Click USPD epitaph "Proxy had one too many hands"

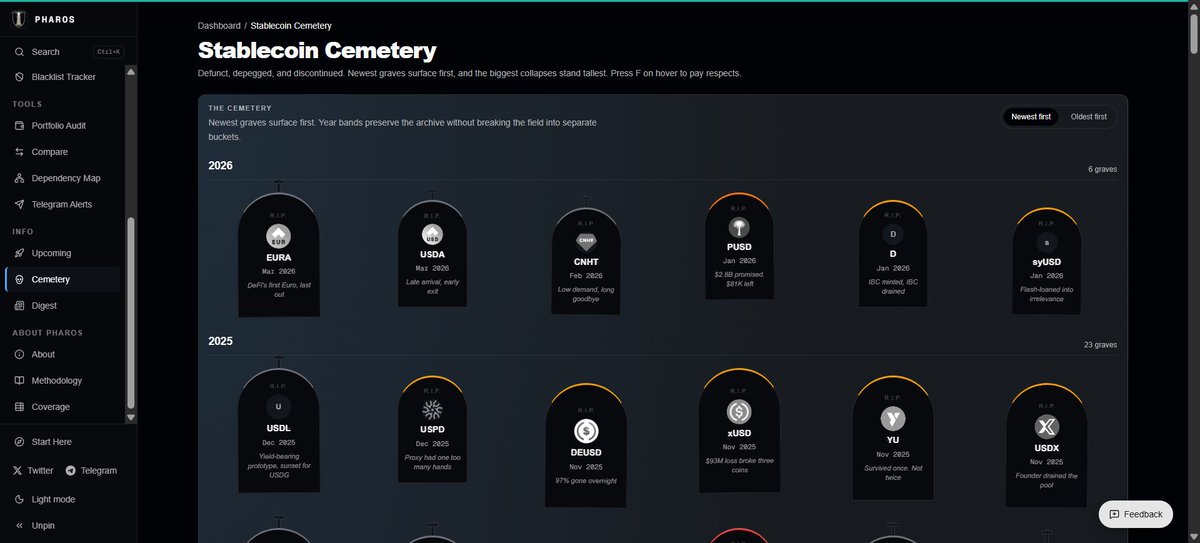coord(433,462)
